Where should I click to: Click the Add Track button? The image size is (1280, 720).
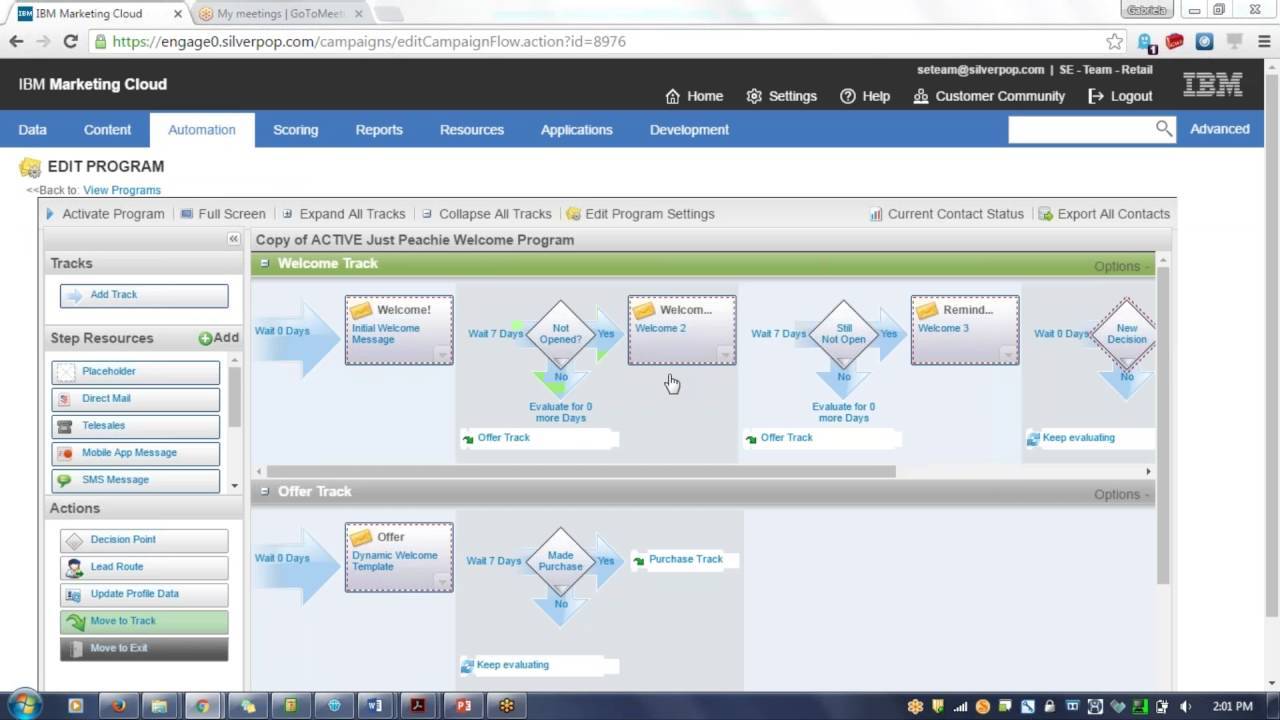[144, 295]
